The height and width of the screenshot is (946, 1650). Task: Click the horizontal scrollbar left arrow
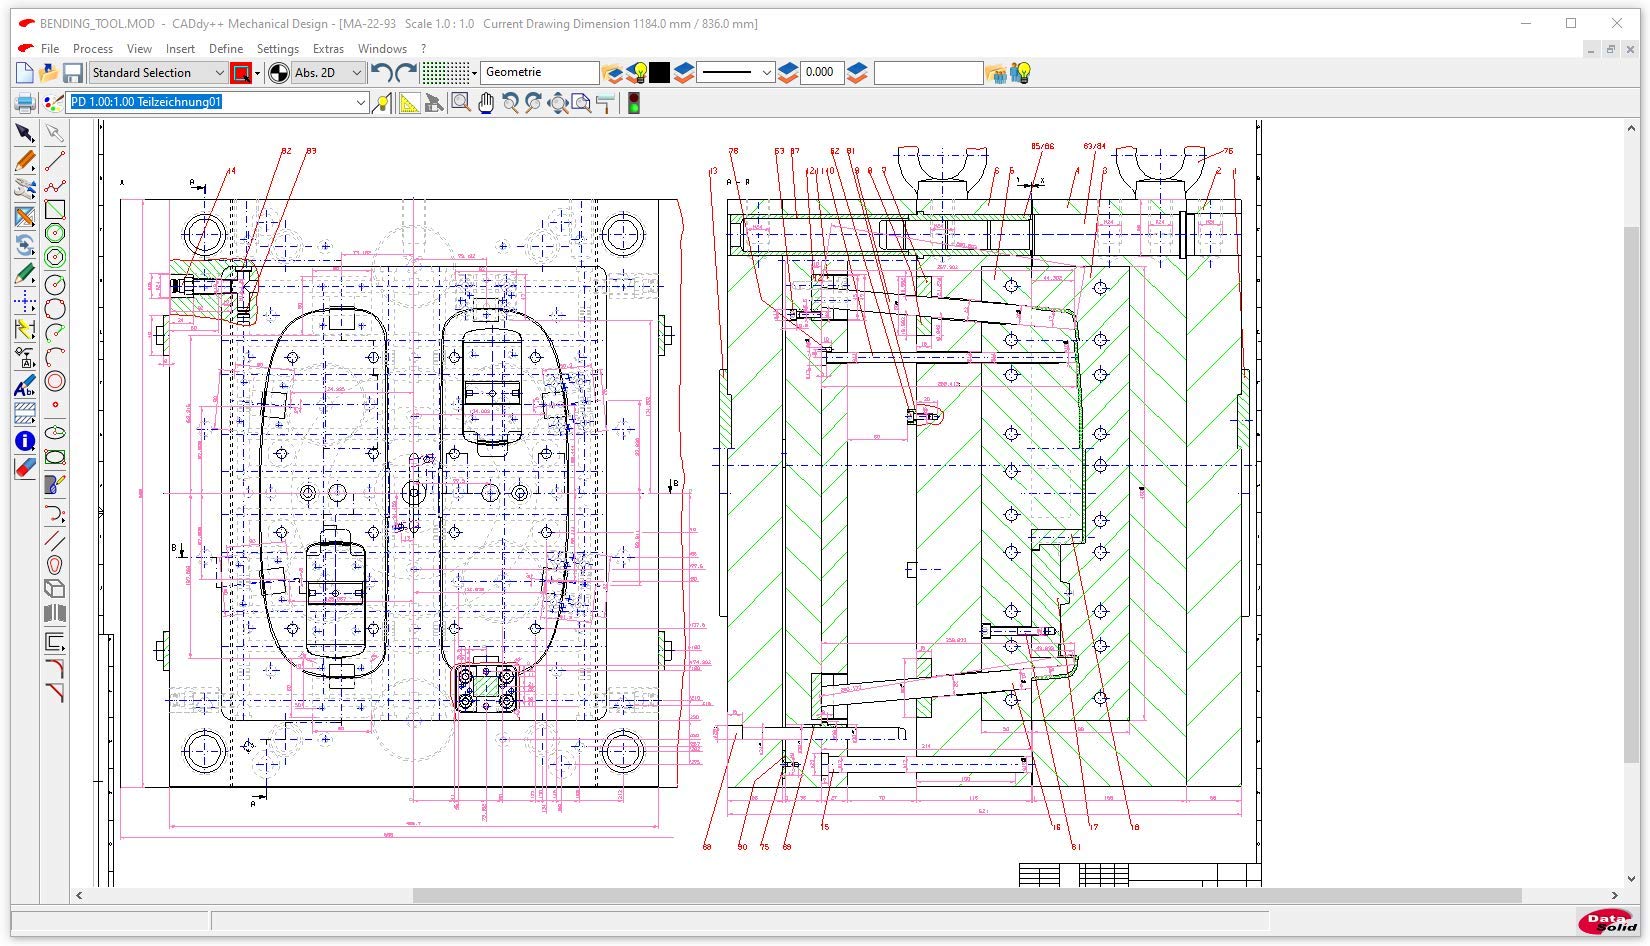tap(80, 895)
